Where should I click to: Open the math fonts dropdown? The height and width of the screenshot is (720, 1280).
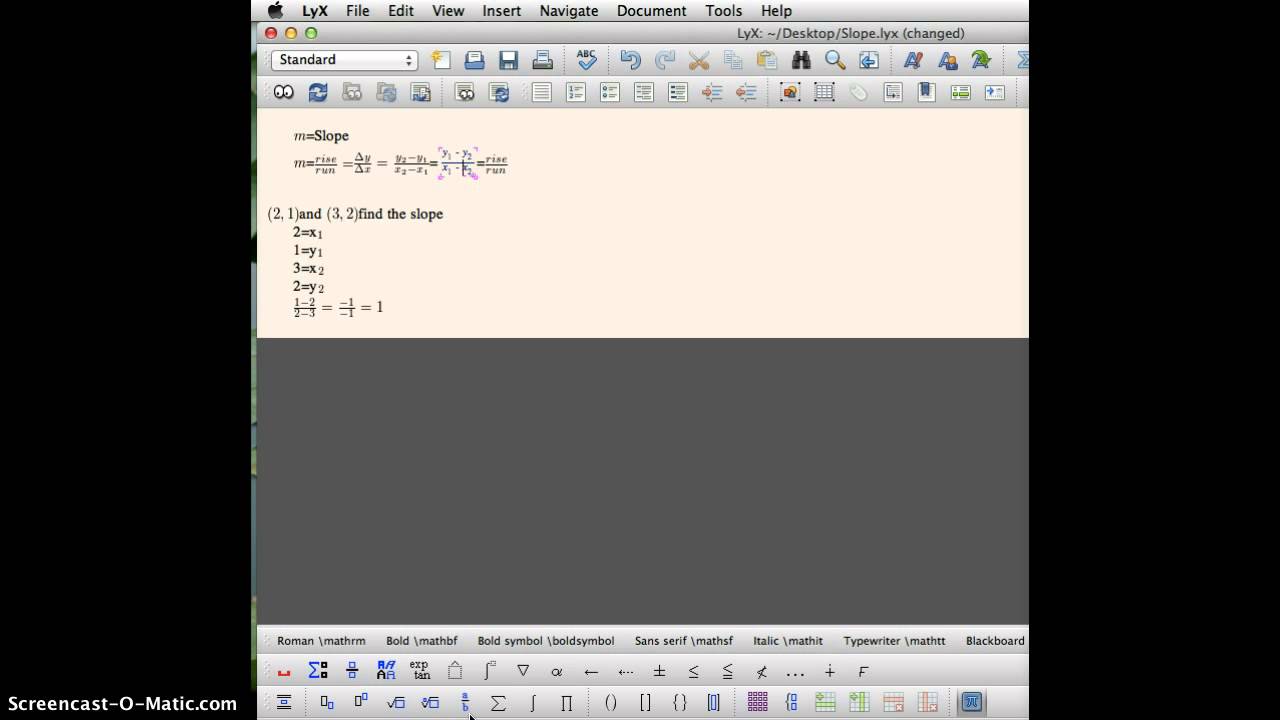[386, 671]
